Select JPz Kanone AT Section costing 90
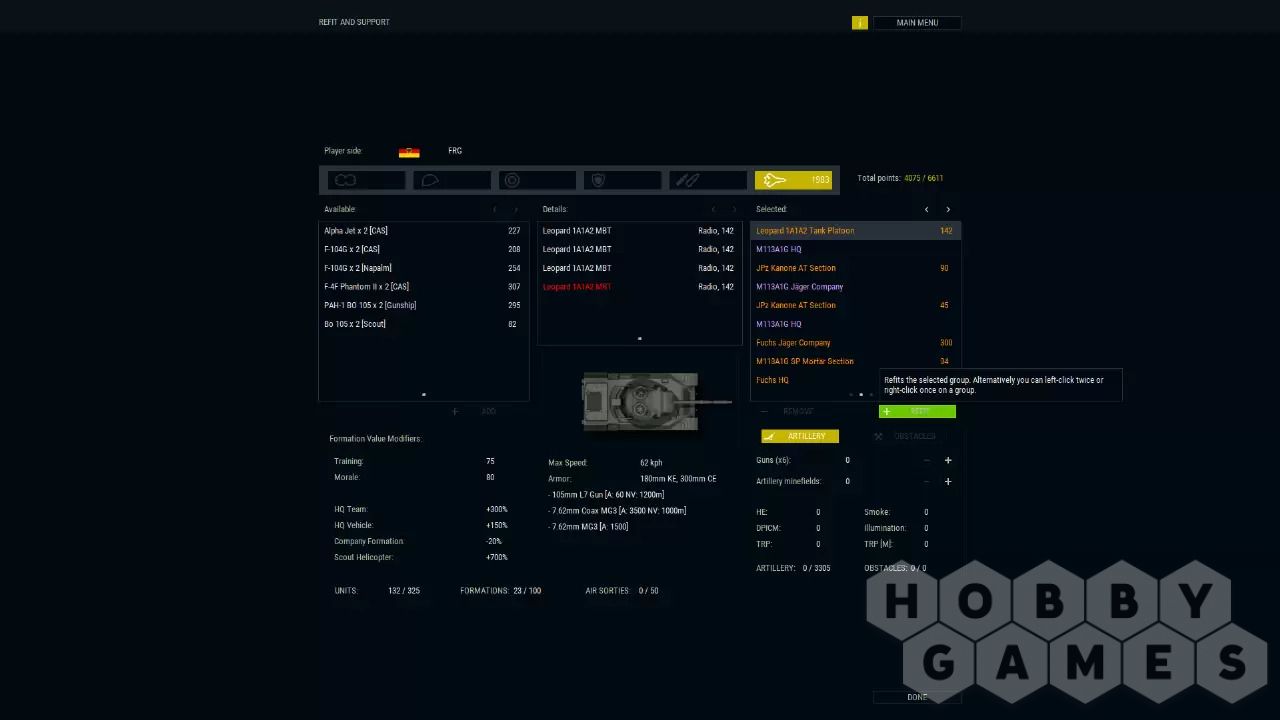 click(x=854, y=268)
